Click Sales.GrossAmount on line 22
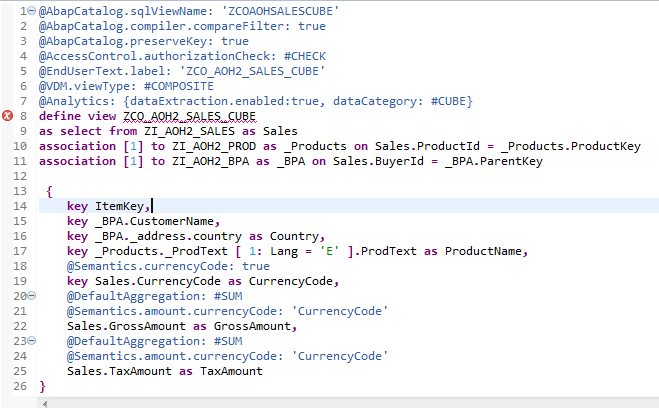Screen dimensions: 659x408 pyautogui.click(x=126, y=326)
